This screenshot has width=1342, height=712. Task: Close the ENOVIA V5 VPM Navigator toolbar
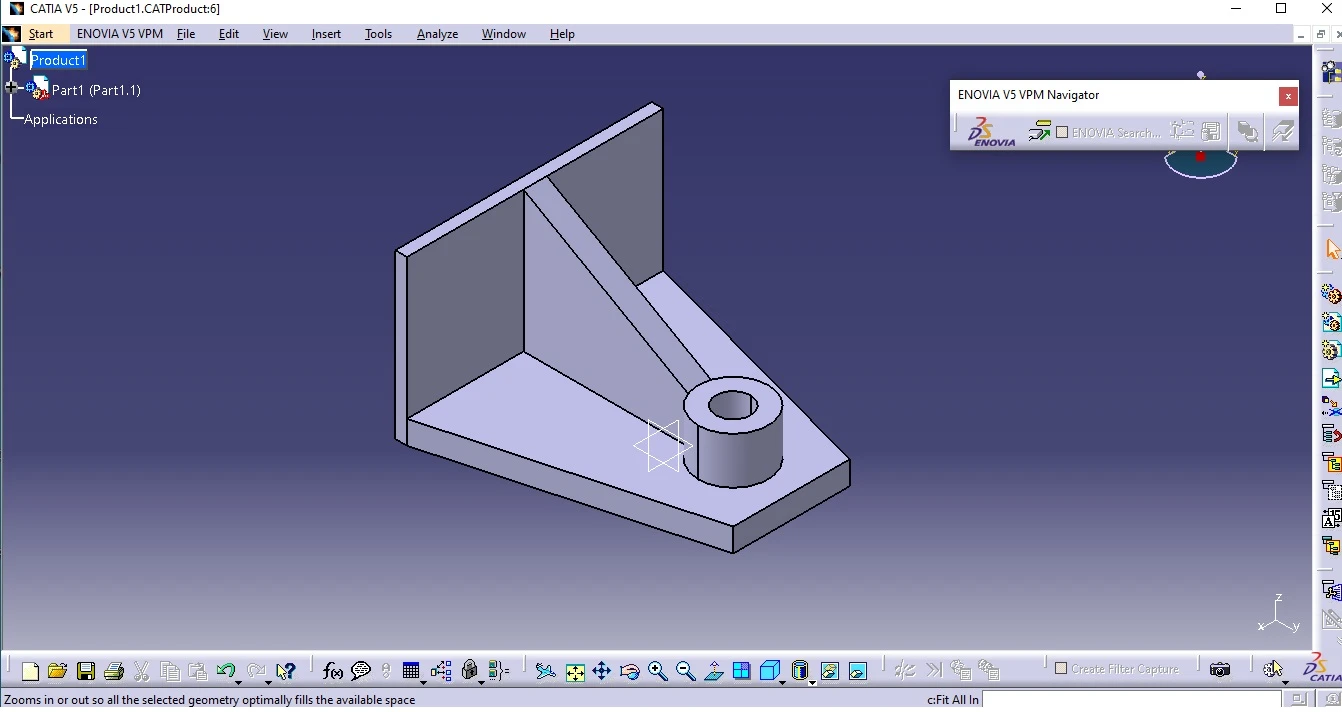(x=1288, y=96)
